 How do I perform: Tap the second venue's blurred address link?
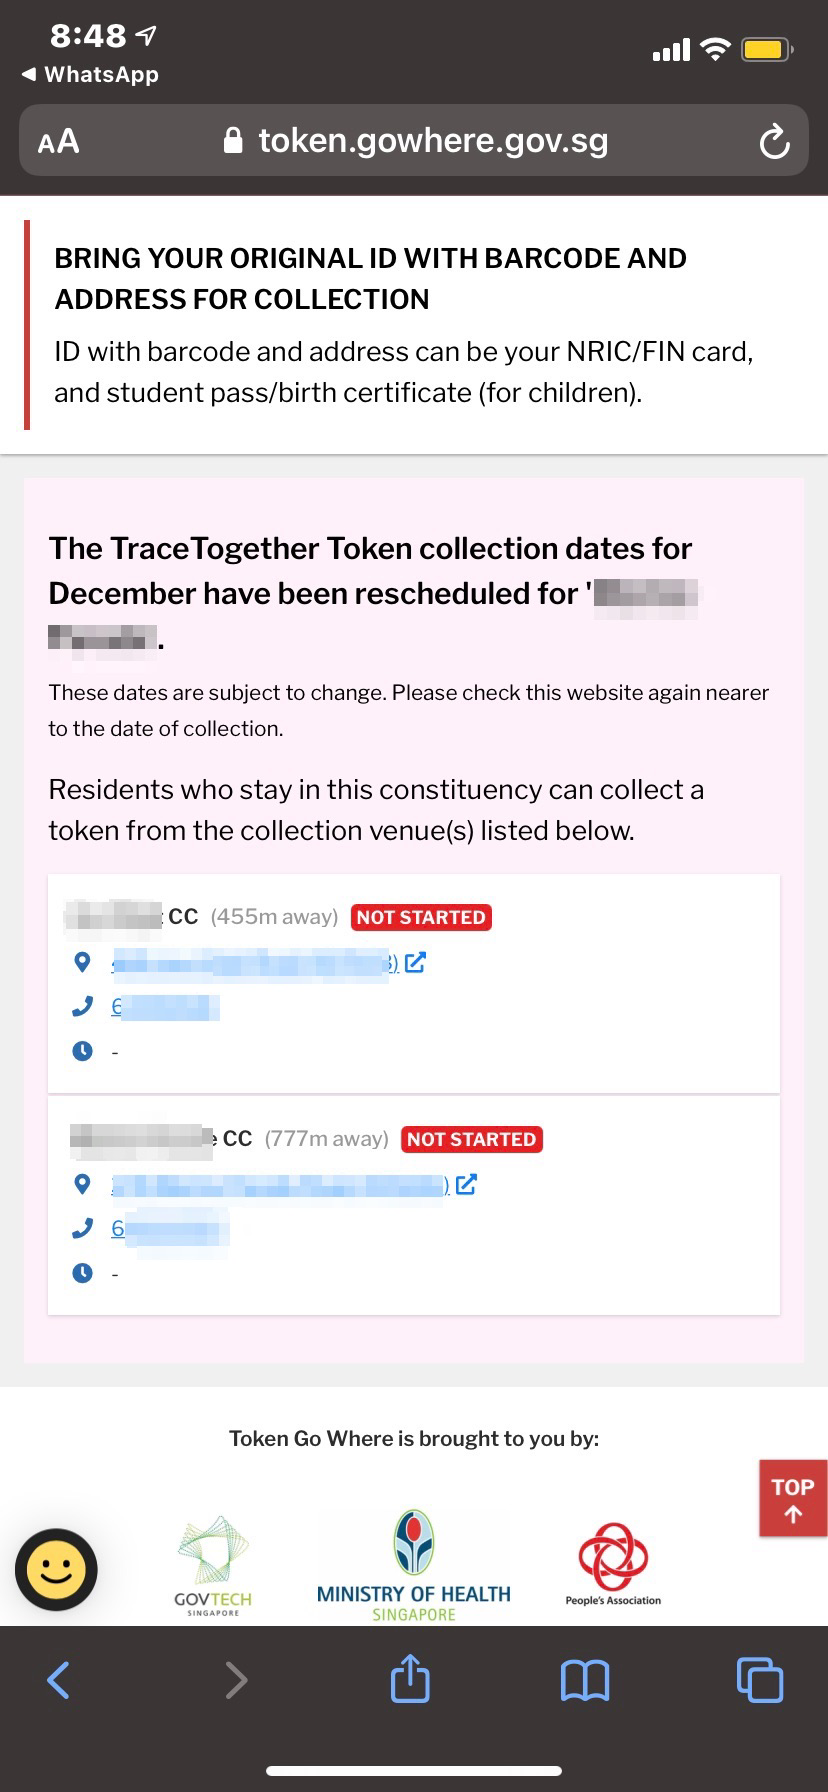coord(278,1186)
